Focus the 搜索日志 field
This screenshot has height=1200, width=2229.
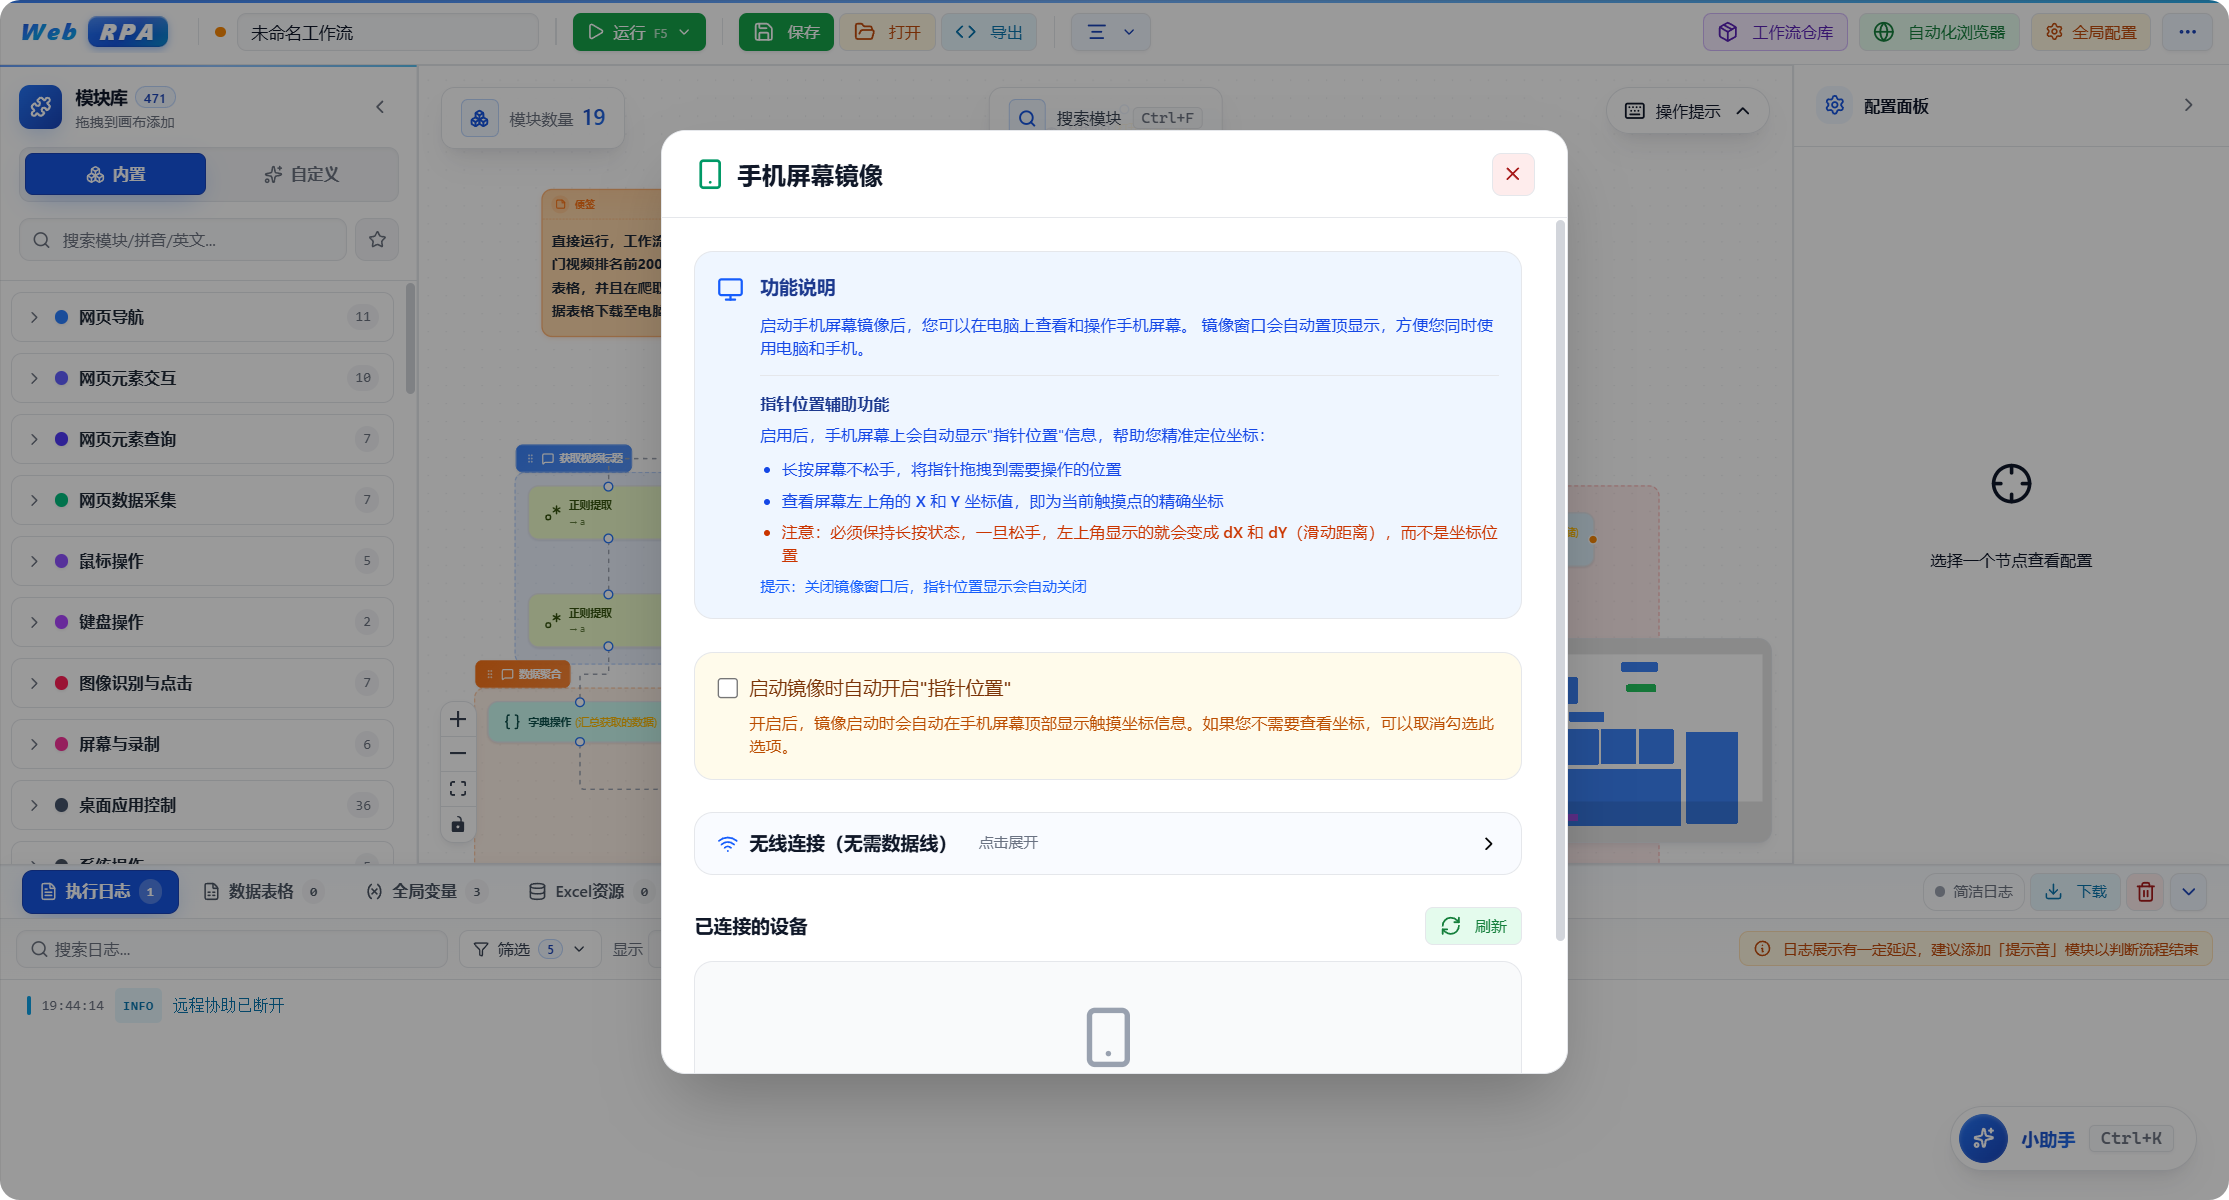(232, 949)
